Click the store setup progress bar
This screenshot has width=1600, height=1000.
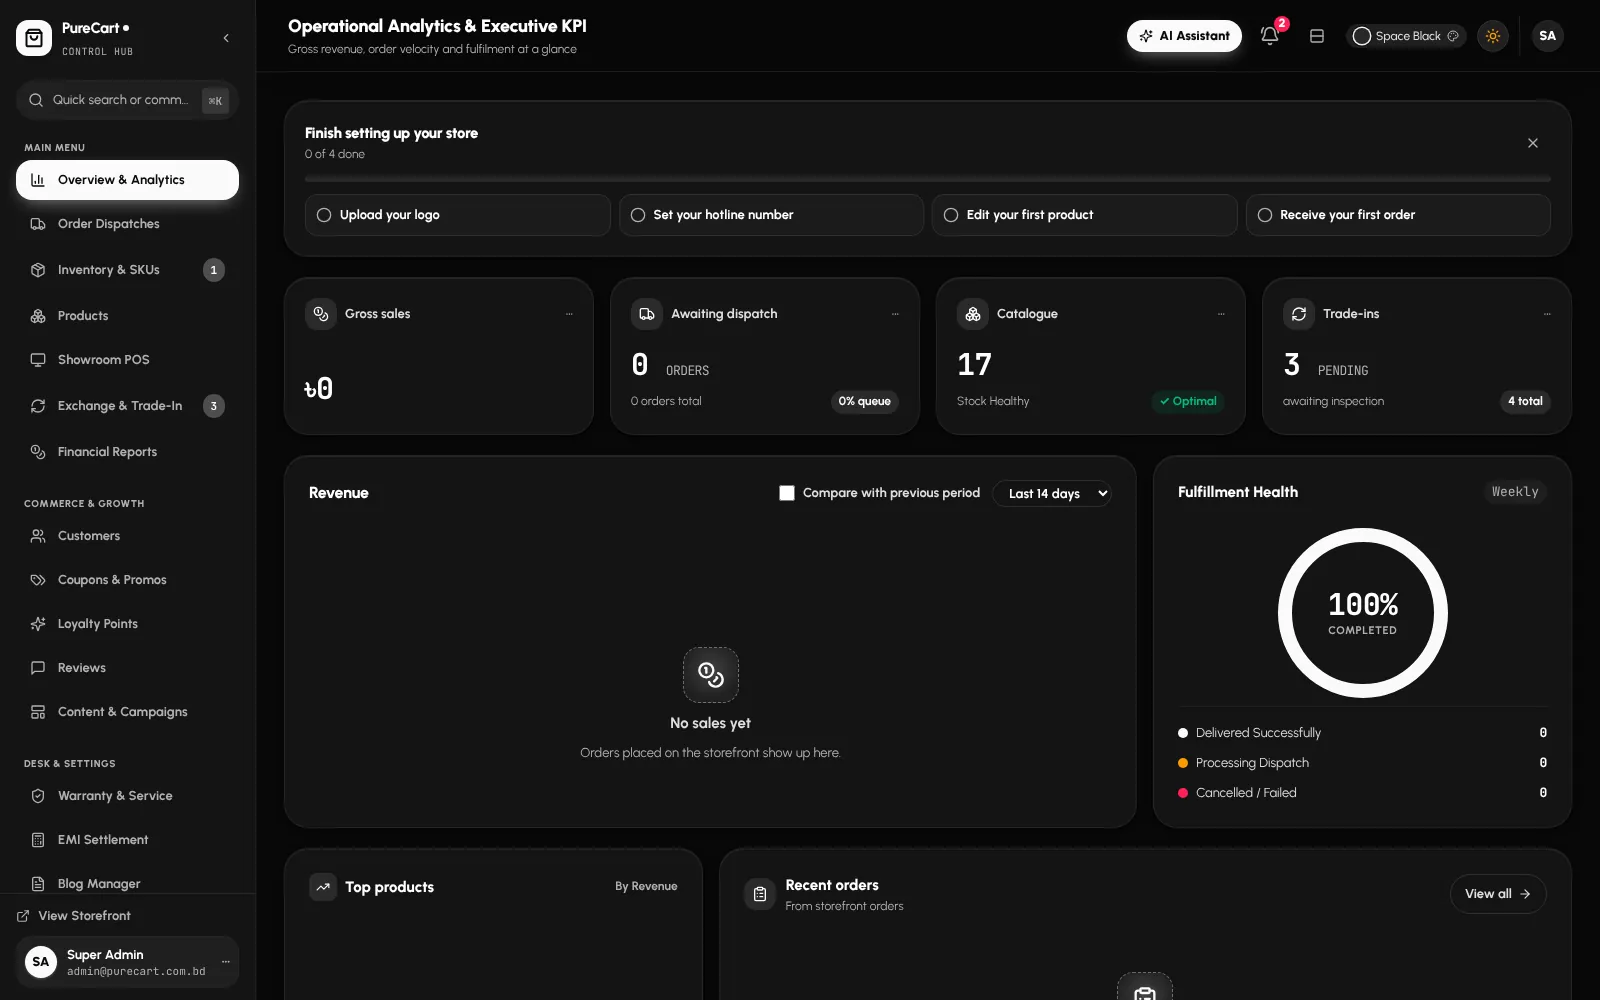pos(928,179)
